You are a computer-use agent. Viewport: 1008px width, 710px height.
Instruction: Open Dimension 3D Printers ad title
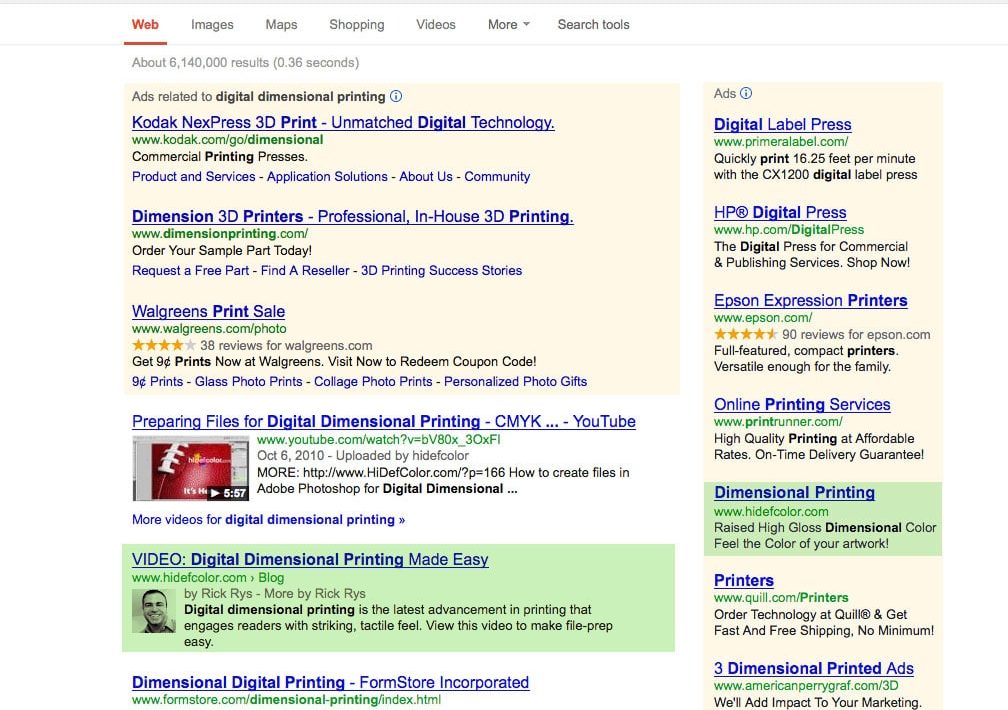point(352,216)
